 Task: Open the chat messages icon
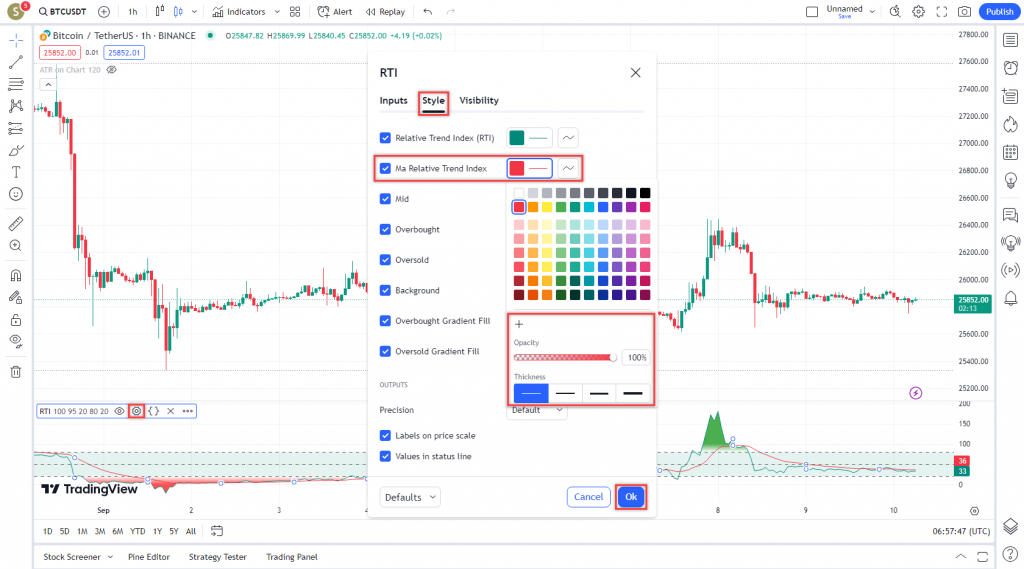[1010, 214]
